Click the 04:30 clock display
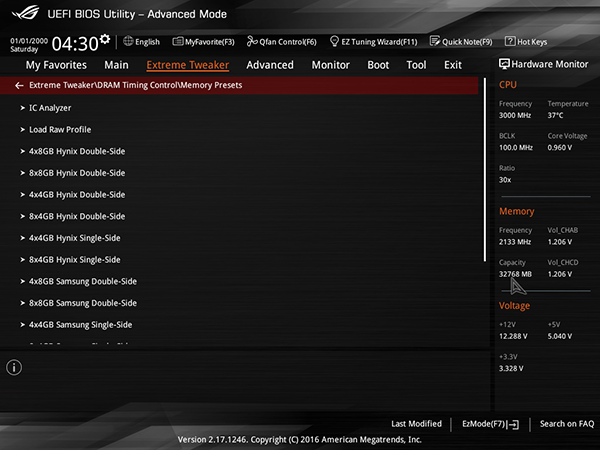Viewport: 600px width, 450px height. click(x=75, y=44)
